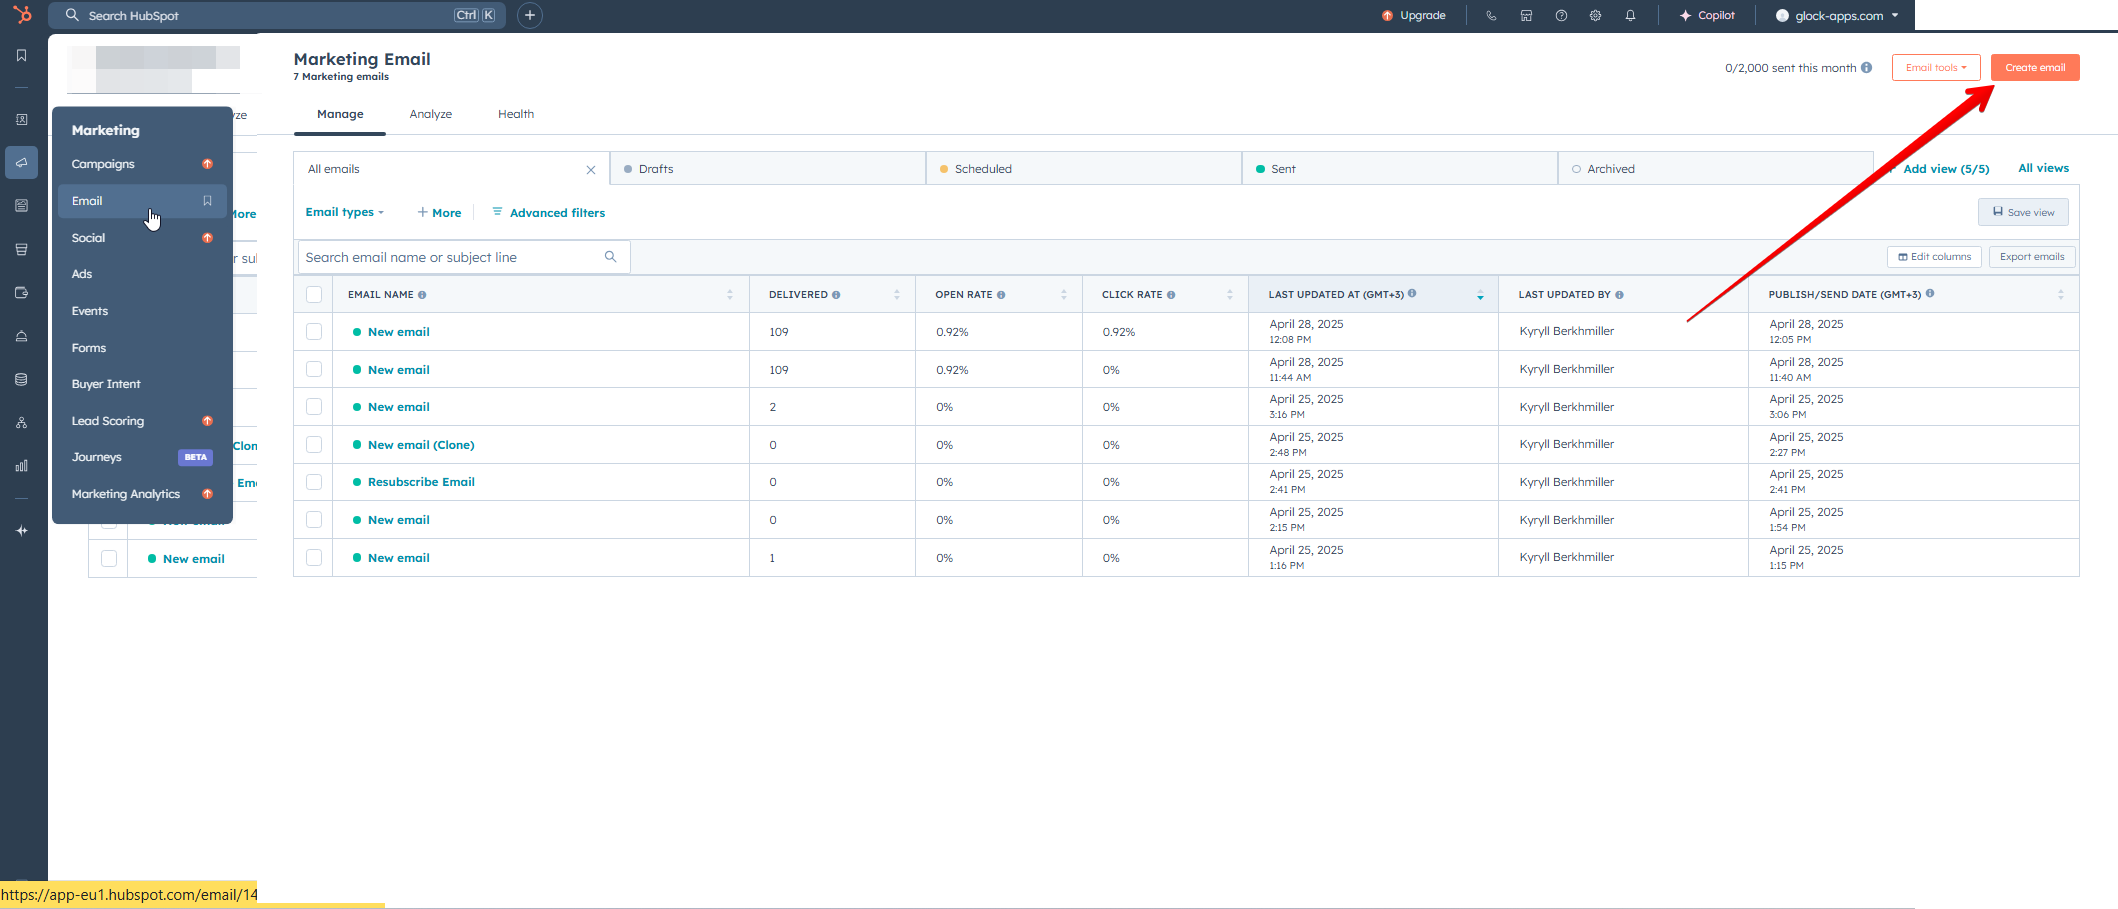Open the Reporting bar-chart sidebar icon
Viewport: 2118px width, 909px height.
(x=21, y=466)
